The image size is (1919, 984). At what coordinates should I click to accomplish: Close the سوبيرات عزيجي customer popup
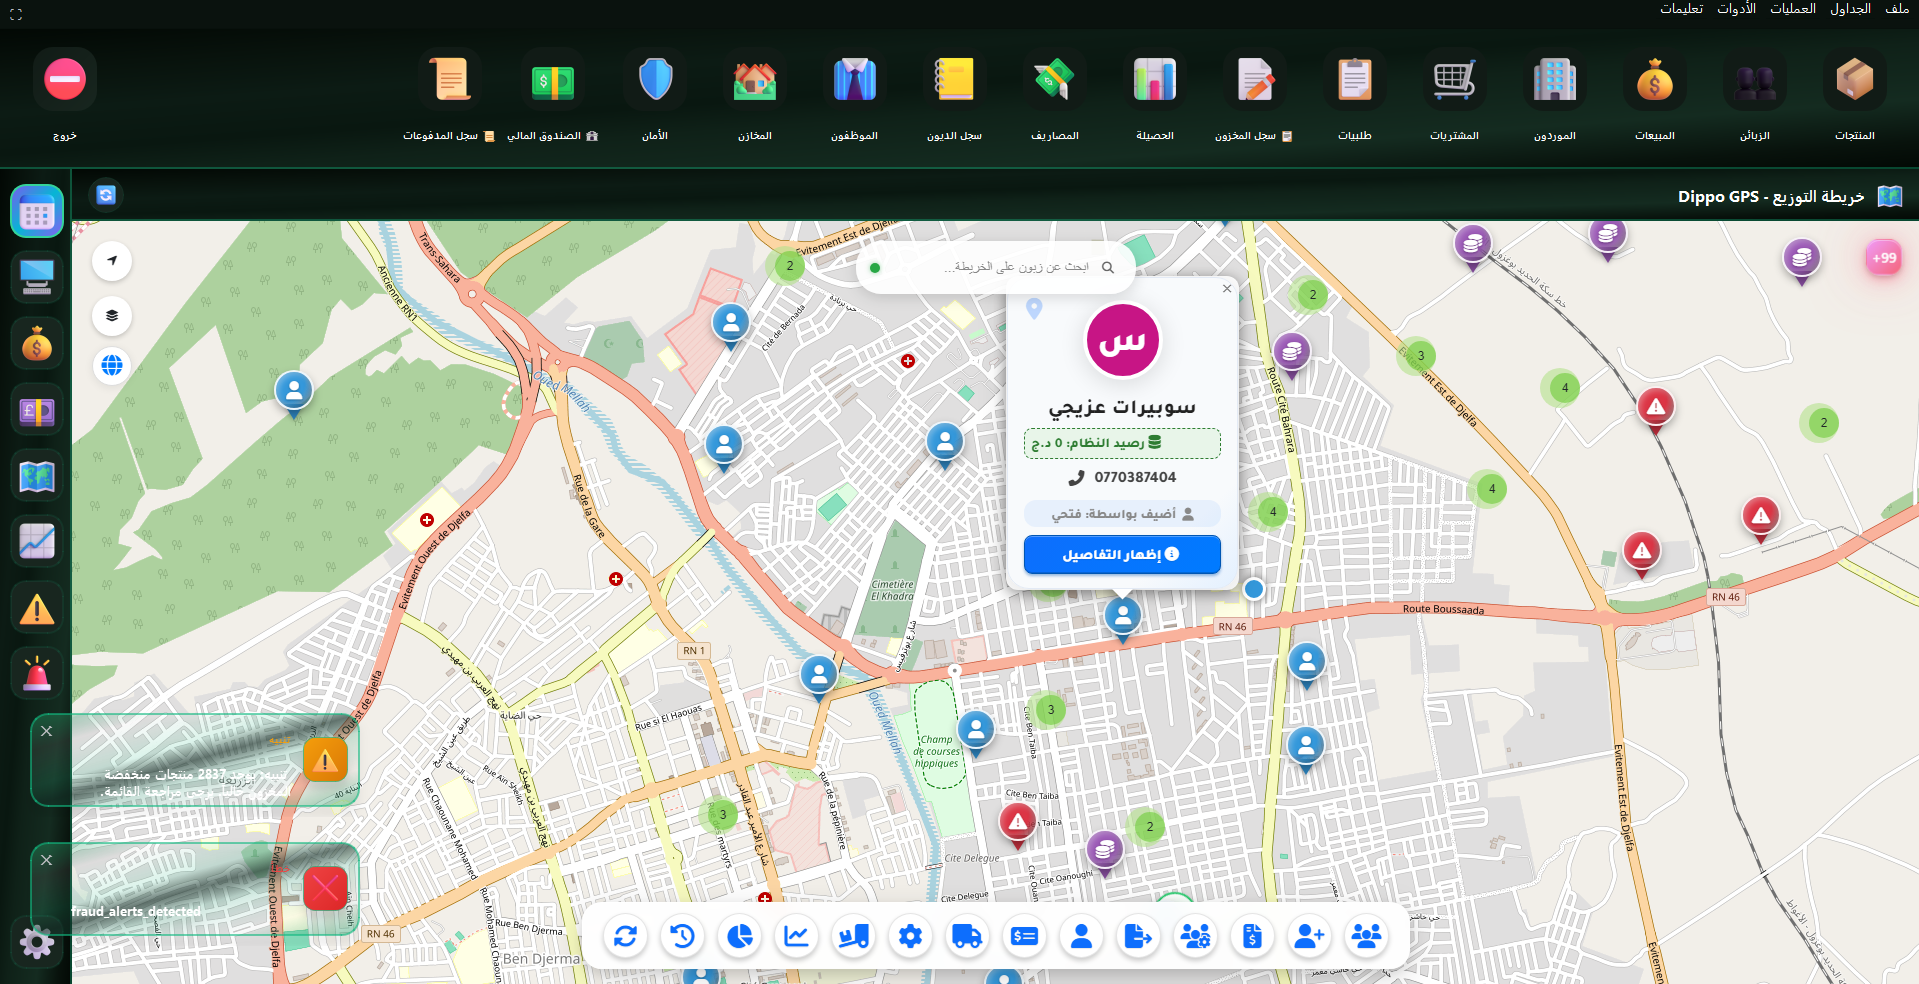pyautogui.click(x=1227, y=289)
